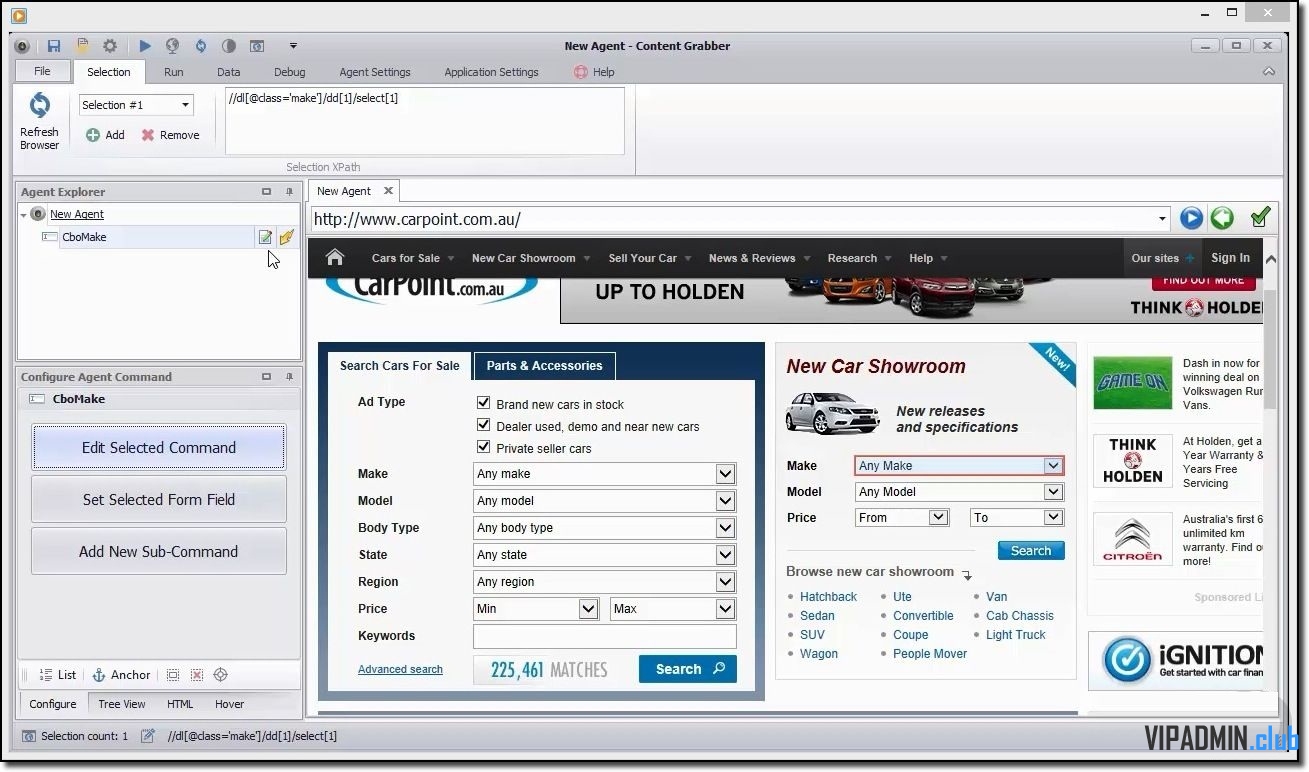Click the Set Selected Form Field button
Image resolution: width=1309 pixels, height=772 pixels.
pyautogui.click(x=159, y=499)
